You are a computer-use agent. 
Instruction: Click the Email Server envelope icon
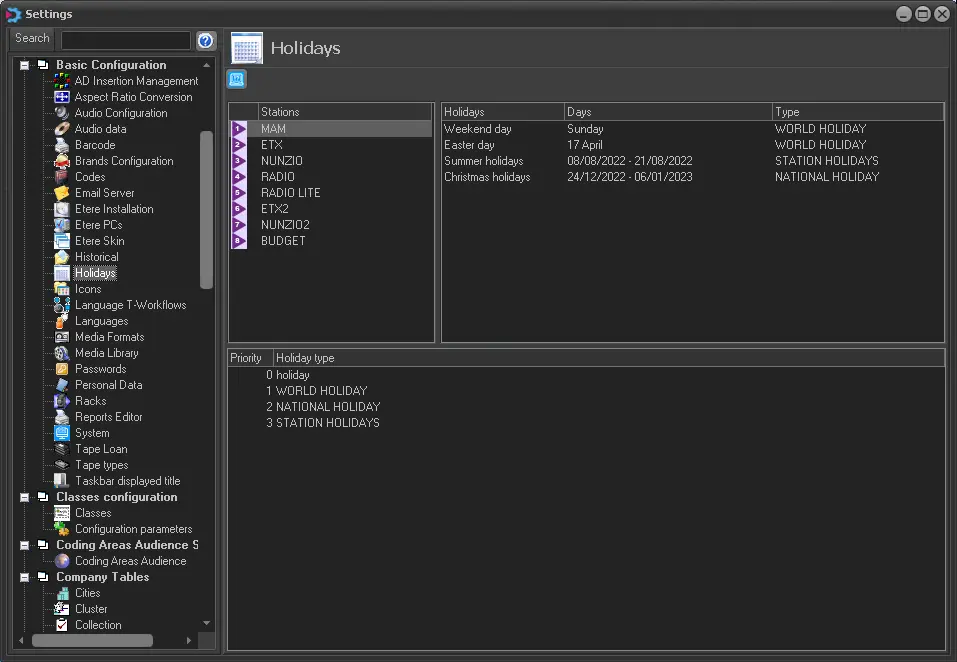(62, 193)
